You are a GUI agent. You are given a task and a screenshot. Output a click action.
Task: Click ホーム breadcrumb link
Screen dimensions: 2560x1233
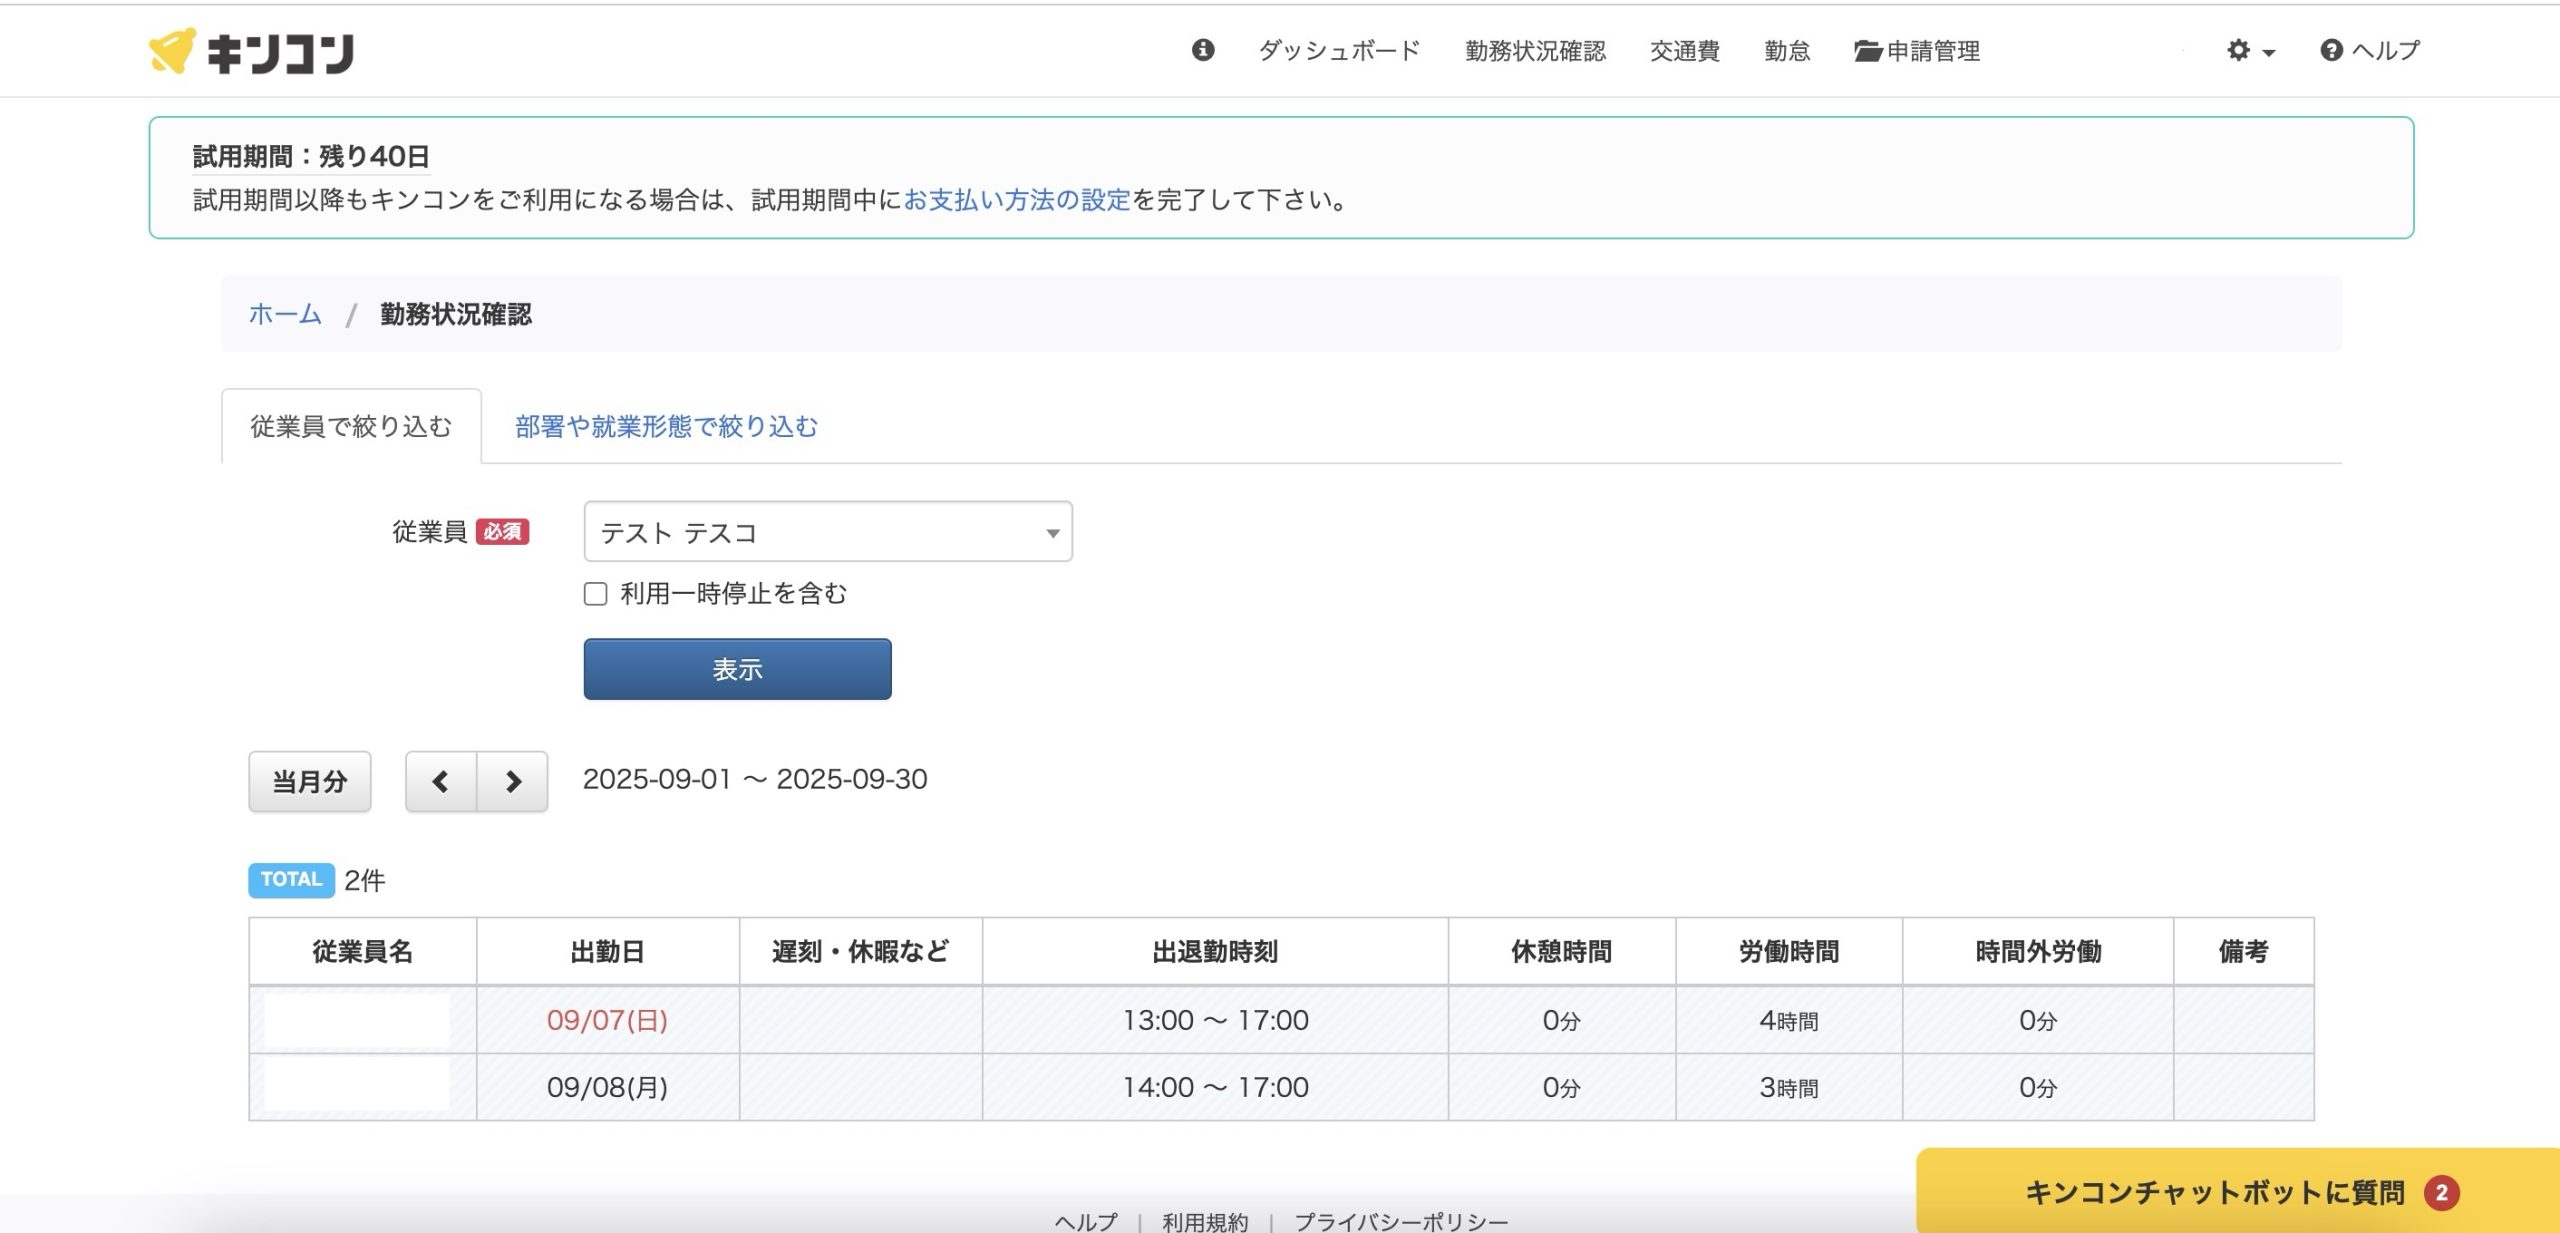click(285, 314)
